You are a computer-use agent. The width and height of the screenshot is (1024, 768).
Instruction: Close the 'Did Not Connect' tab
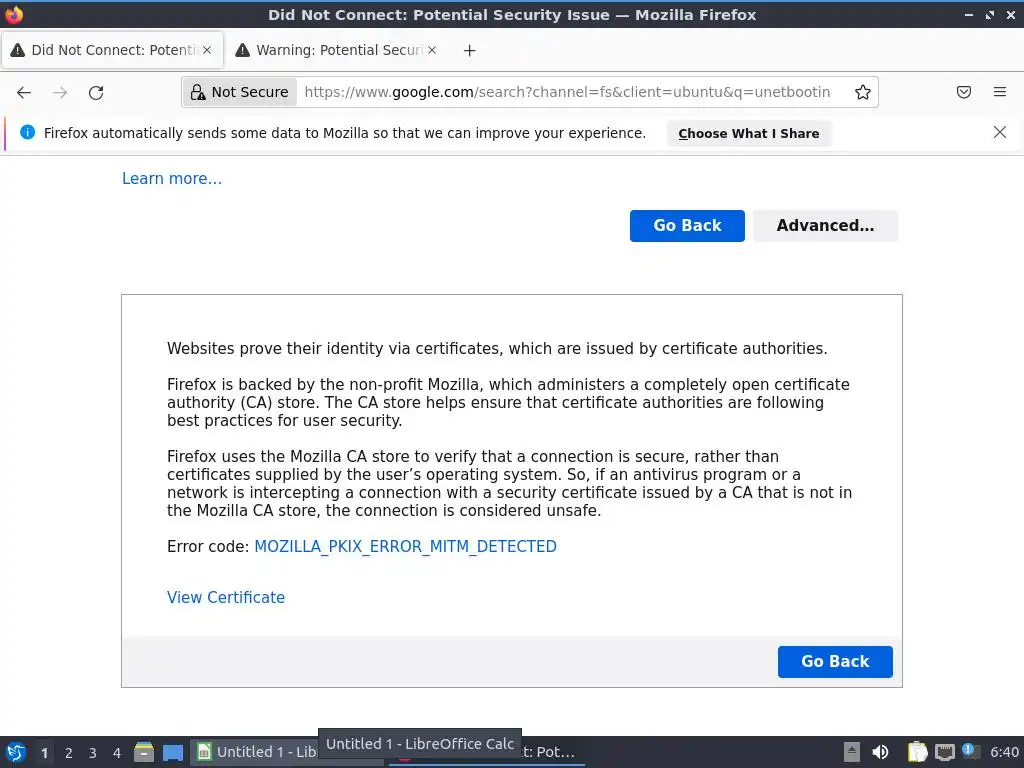(207, 50)
